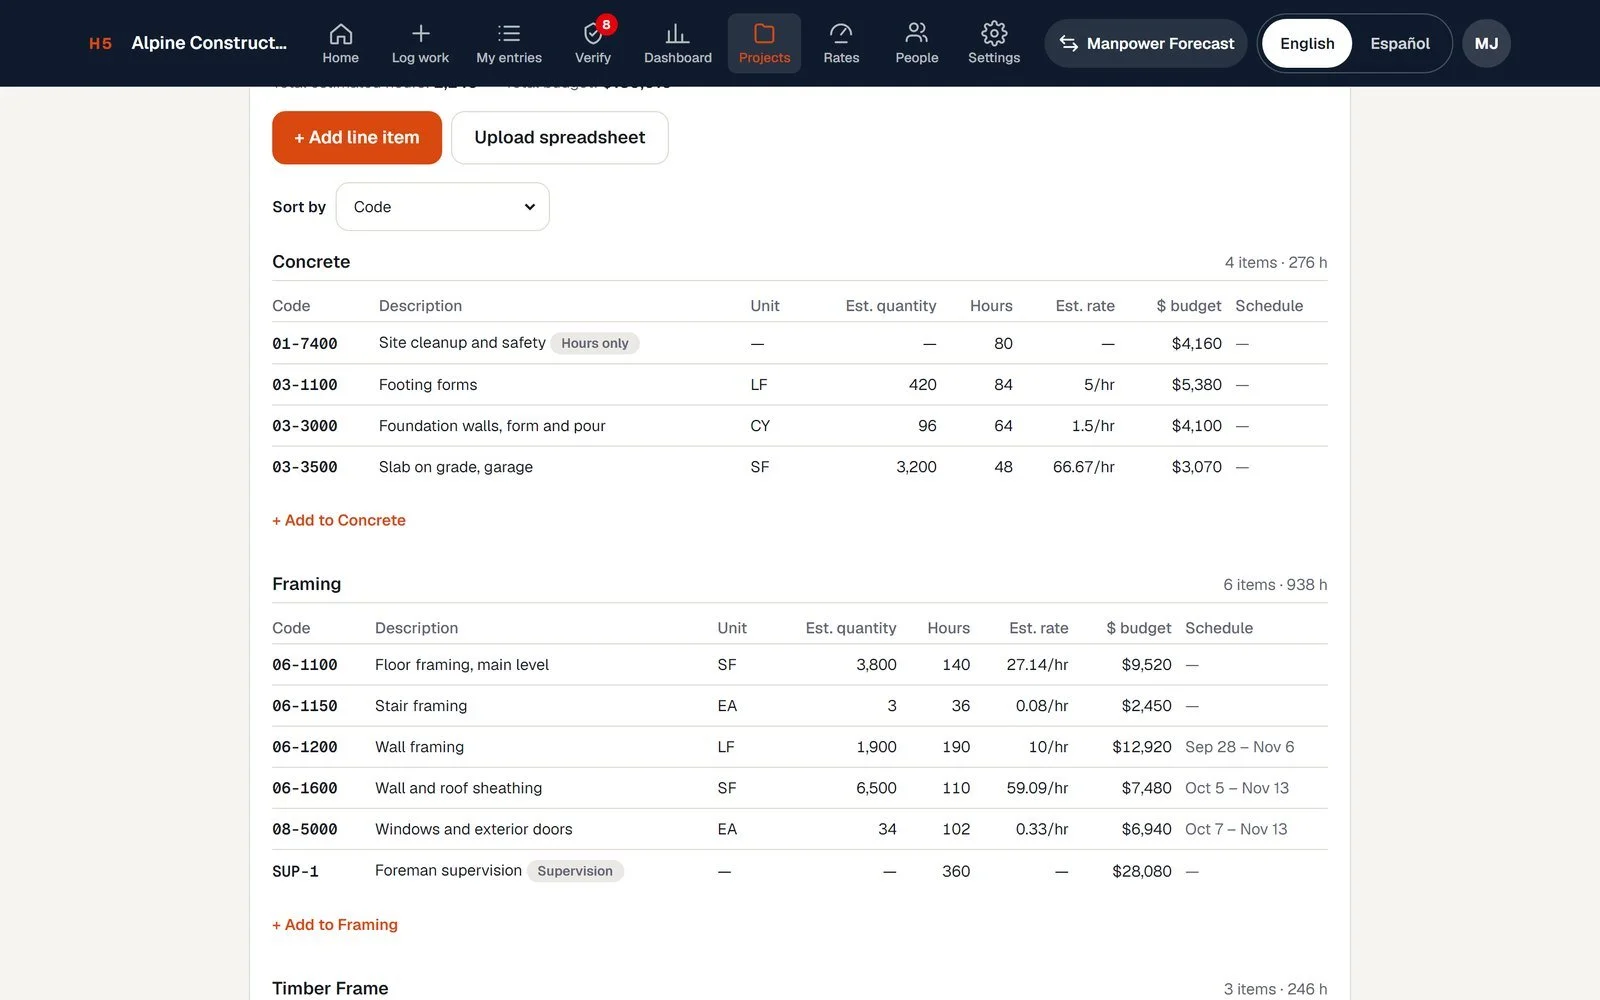The height and width of the screenshot is (1000, 1600).
Task: Open the MJ user avatar
Action: (x=1486, y=43)
